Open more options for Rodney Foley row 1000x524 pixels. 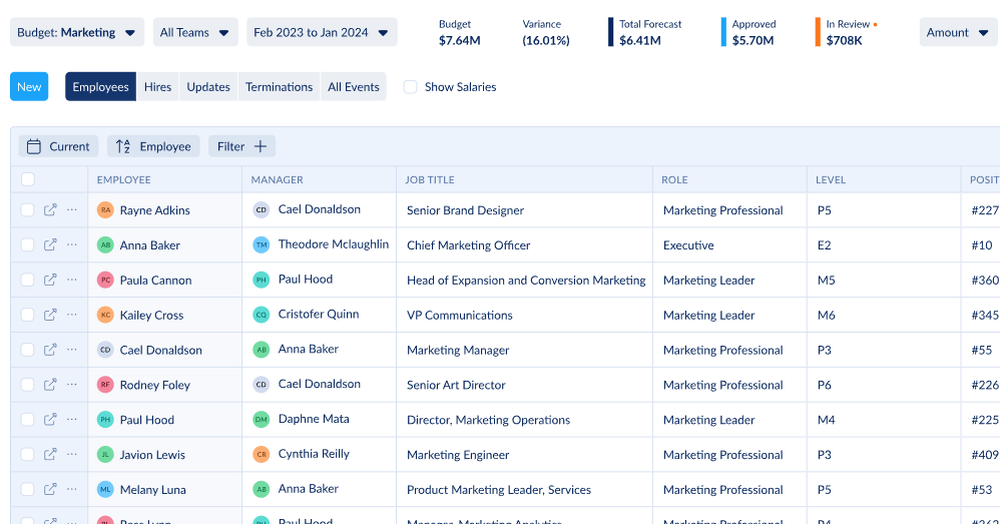(x=71, y=384)
